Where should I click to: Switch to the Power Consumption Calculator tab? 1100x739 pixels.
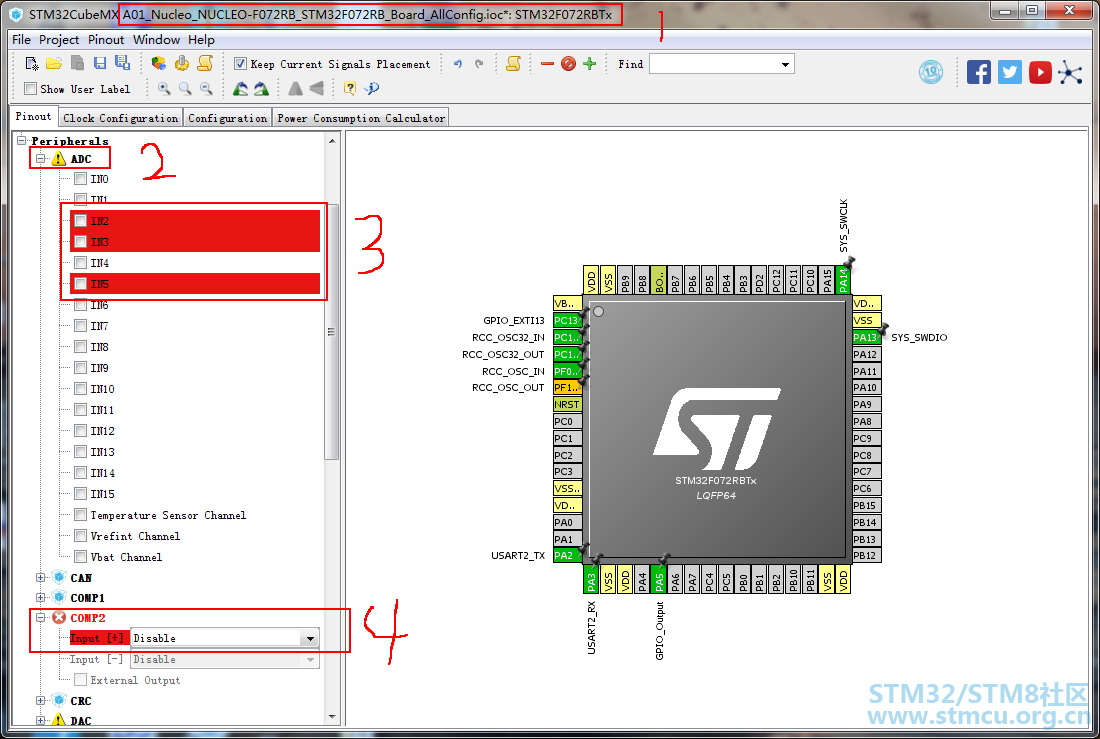pyautogui.click(x=361, y=118)
